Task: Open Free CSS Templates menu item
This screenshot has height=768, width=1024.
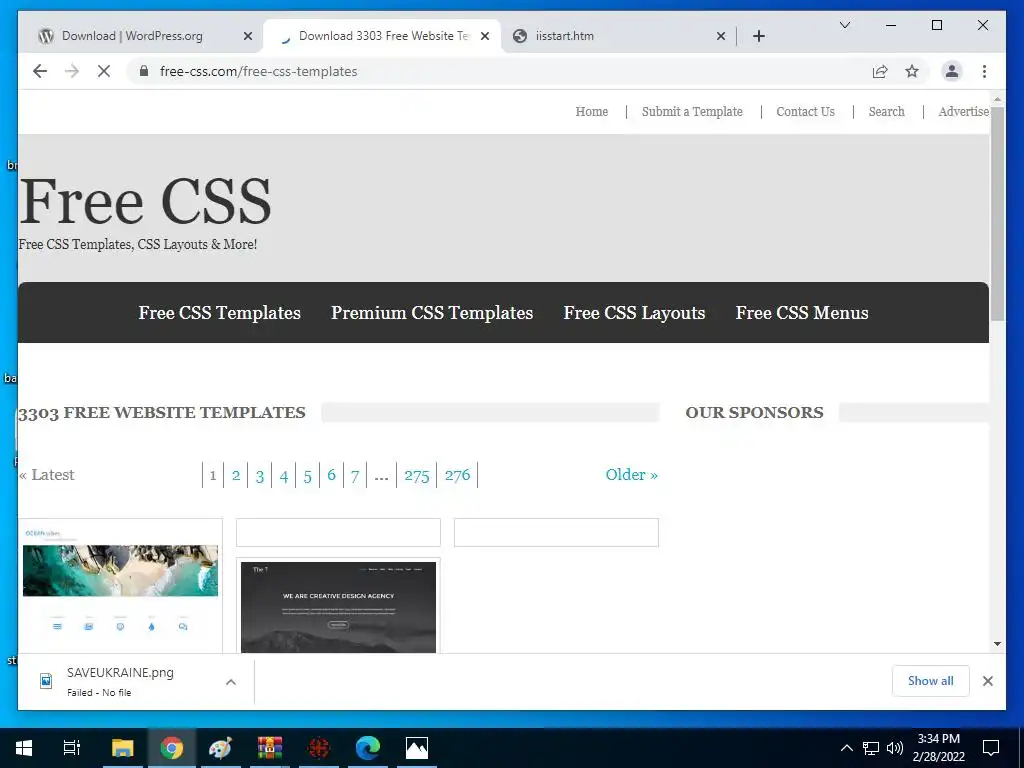Action: (219, 313)
